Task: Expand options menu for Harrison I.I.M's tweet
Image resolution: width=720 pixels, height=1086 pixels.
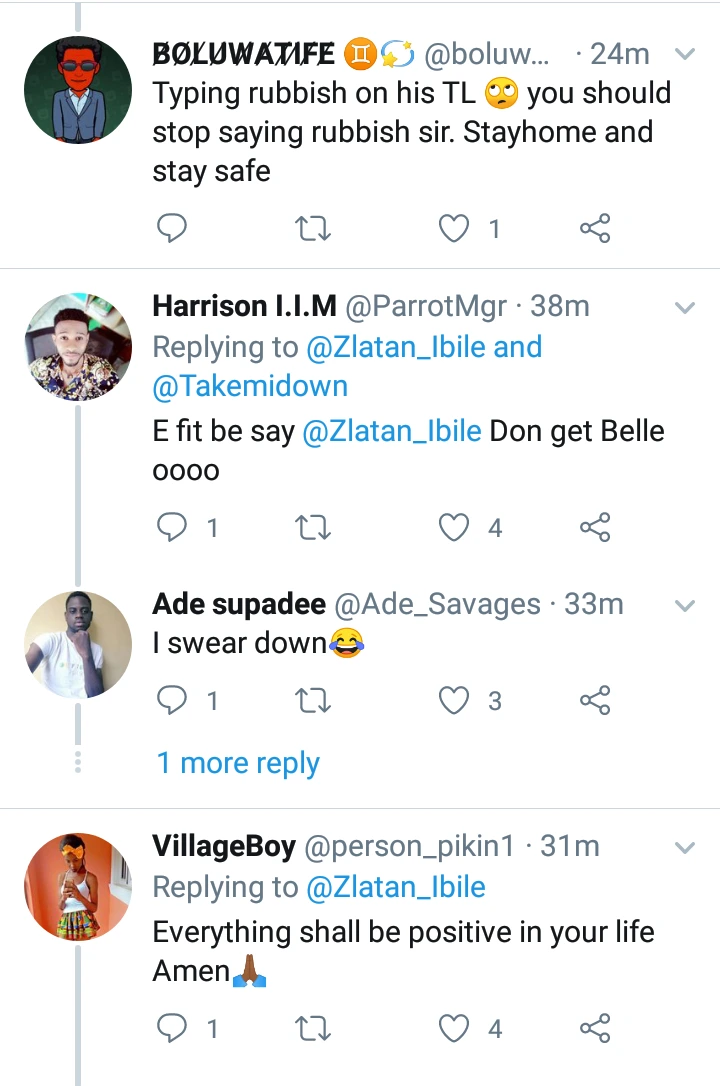Action: point(685,307)
